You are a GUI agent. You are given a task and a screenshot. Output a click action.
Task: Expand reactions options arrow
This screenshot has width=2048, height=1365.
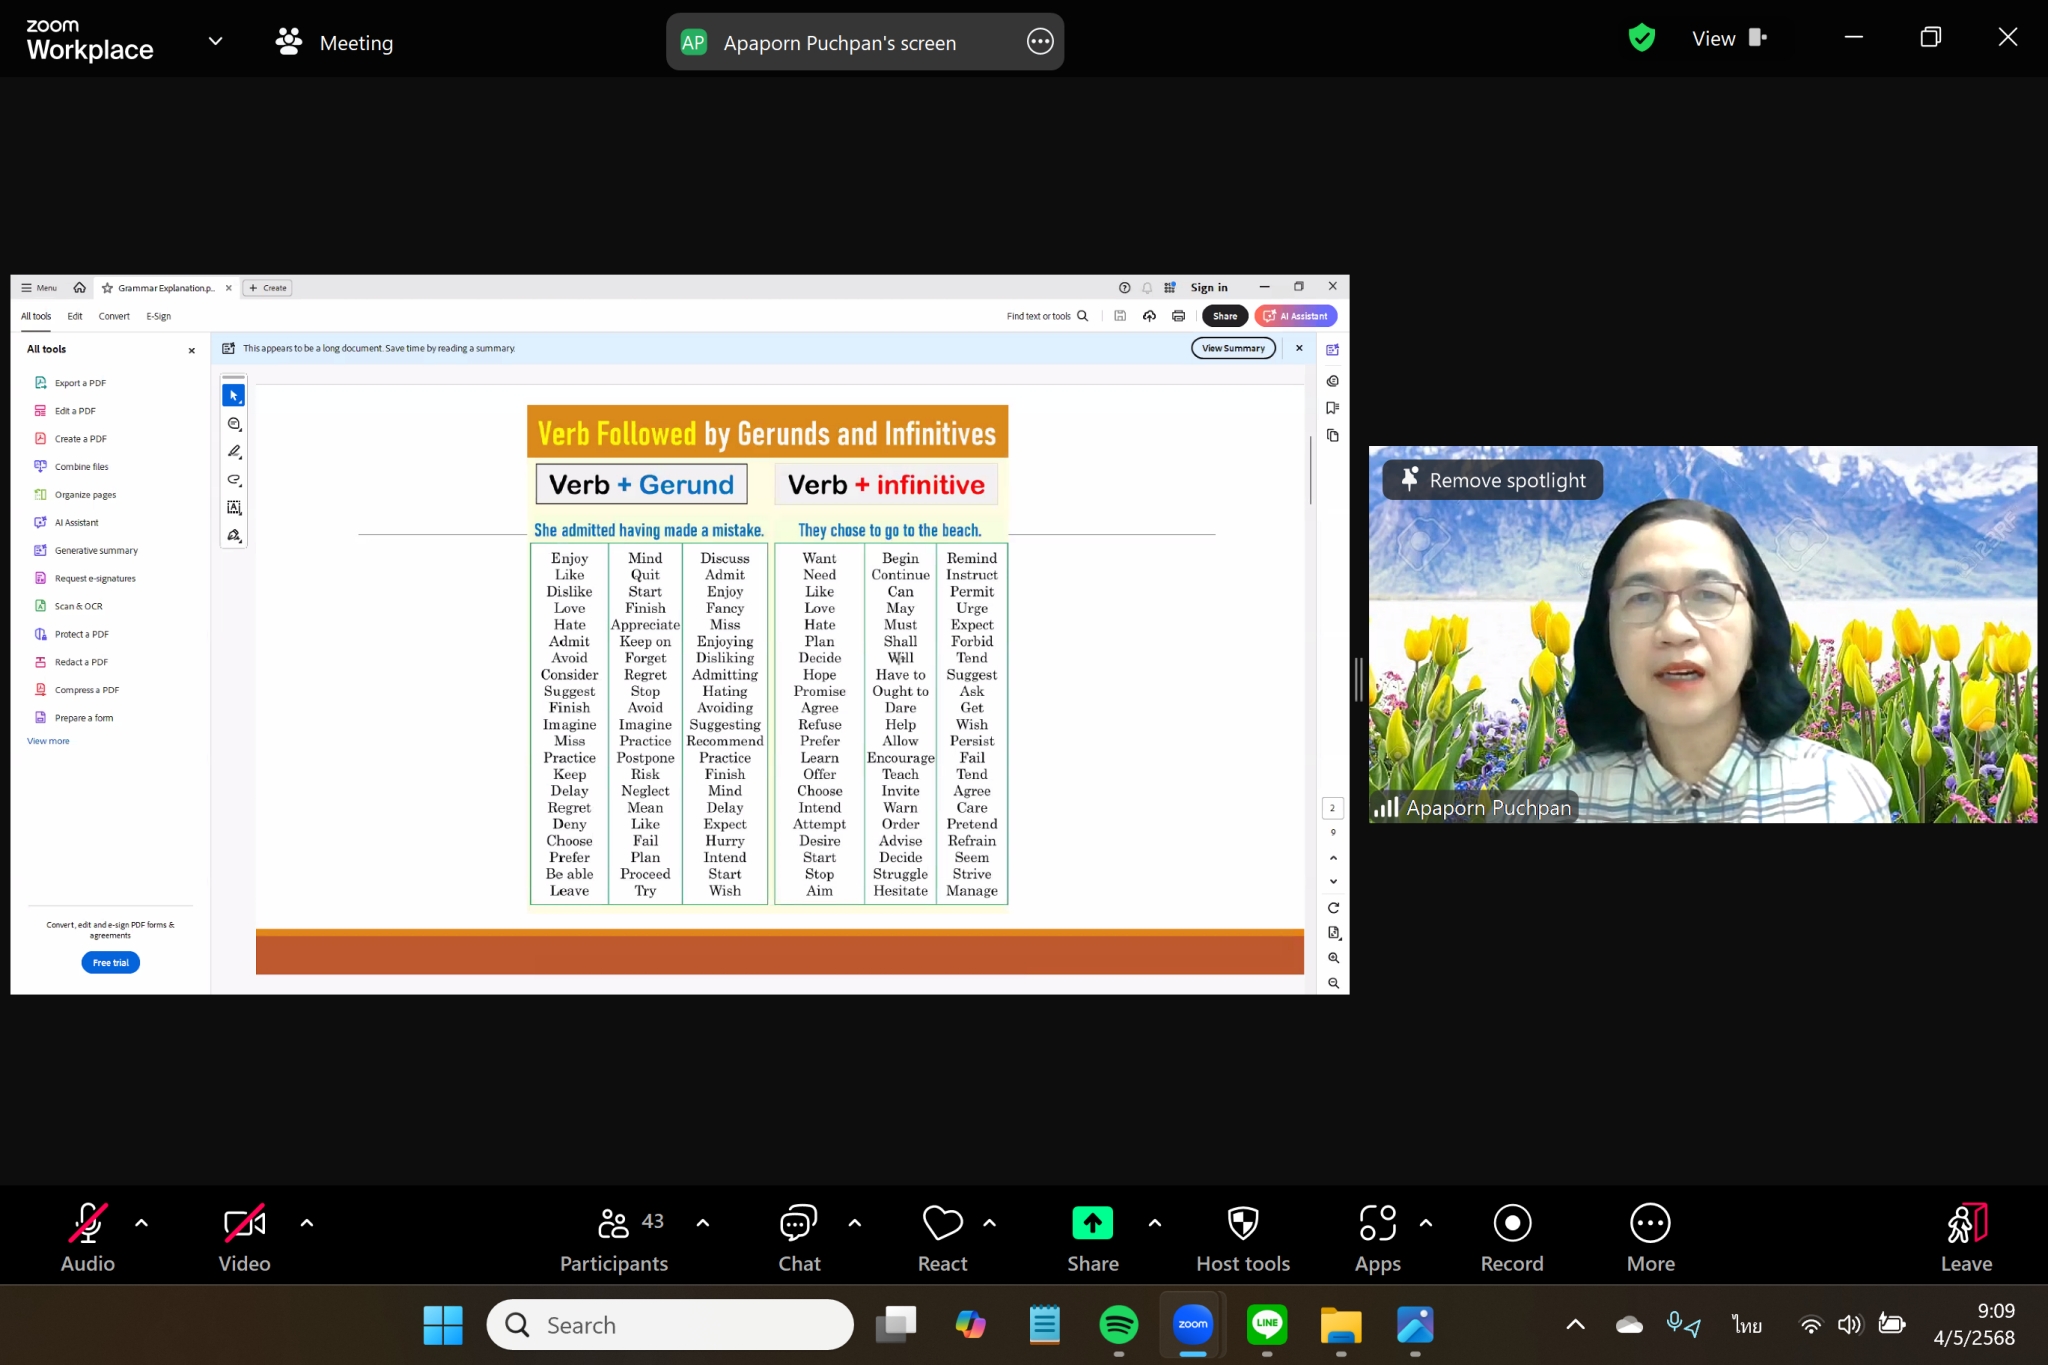pyautogui.click(x=990, y=1223)
